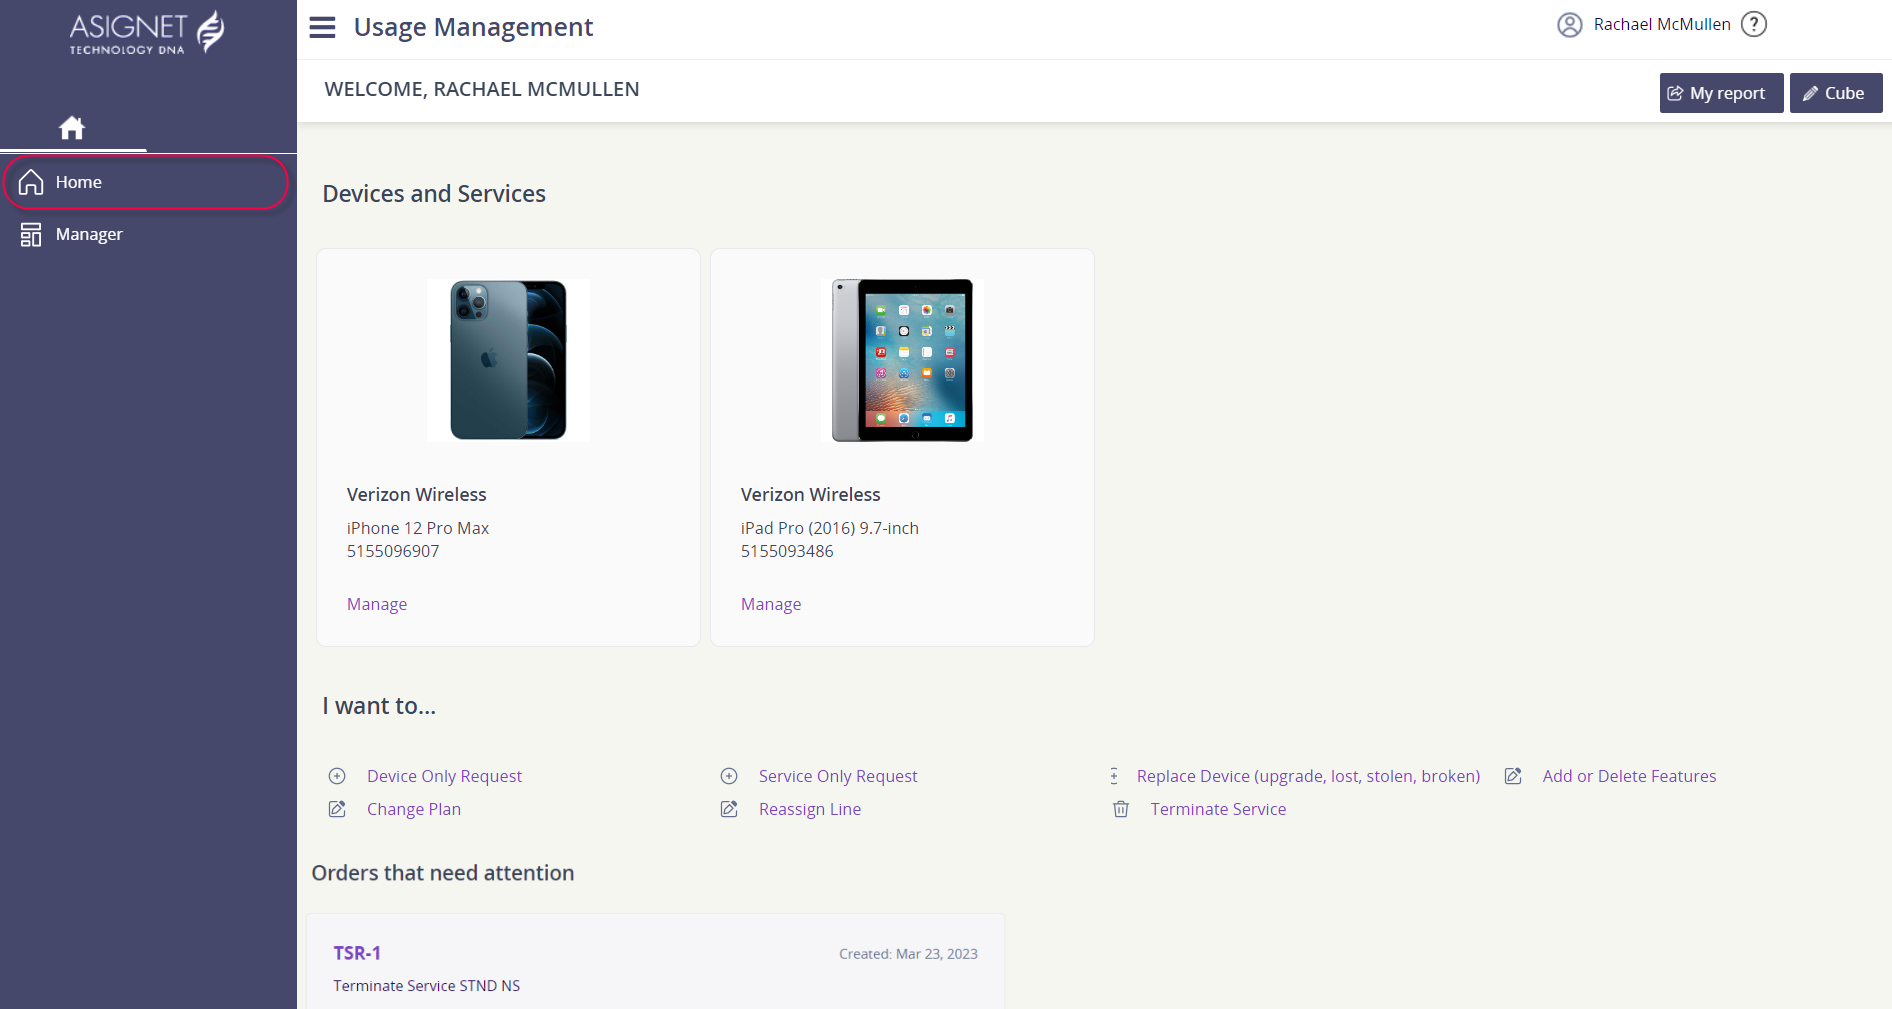Click edit icon beside Add or Delete Features
Image resolution: width=1892 pixels, height=1009 pixels.
tap(1513, 776)
